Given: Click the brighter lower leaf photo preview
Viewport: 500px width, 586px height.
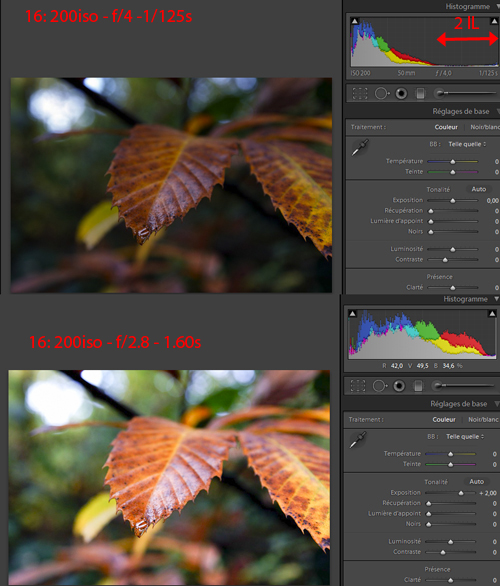Looking at the screenshot, I should [169, 478].
